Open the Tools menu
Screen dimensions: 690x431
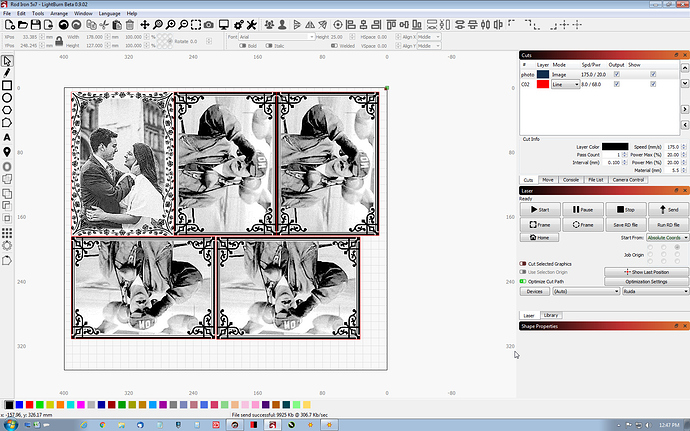pos(38,14)
